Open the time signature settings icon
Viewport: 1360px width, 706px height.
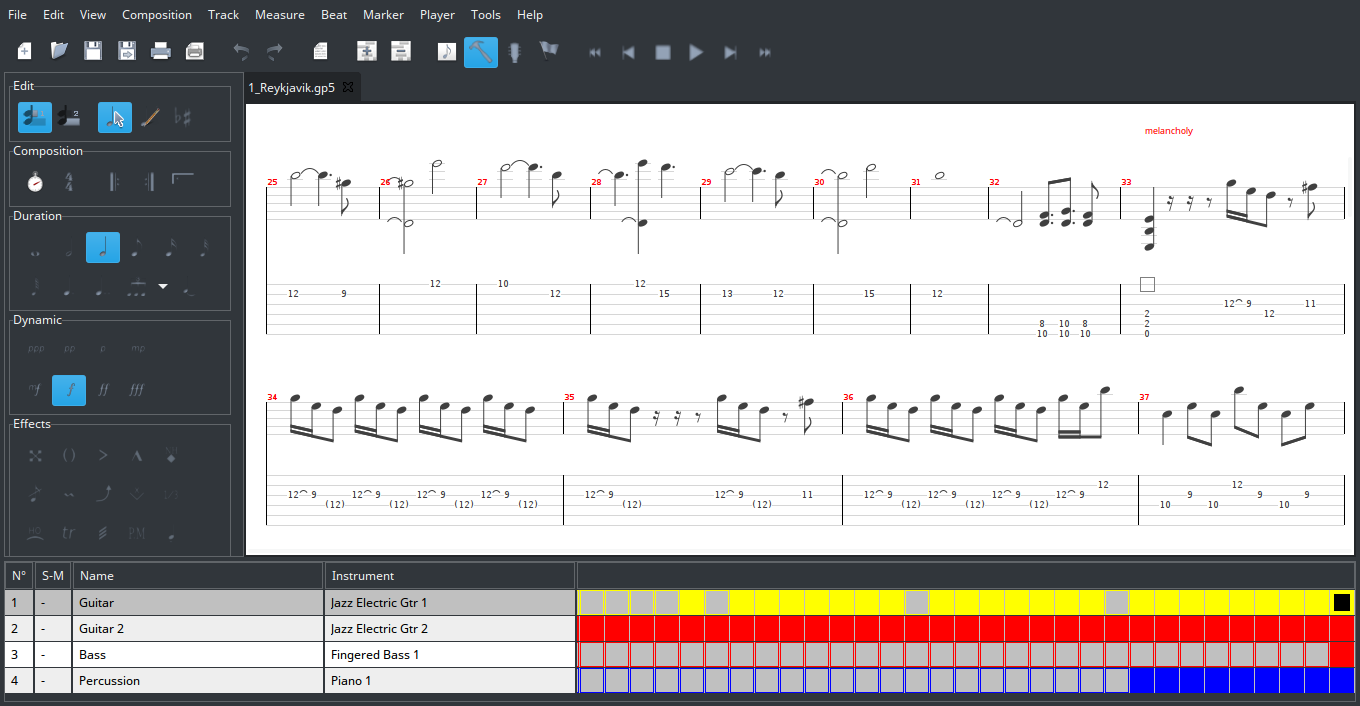pyautogui.click(x=69, y=182)
